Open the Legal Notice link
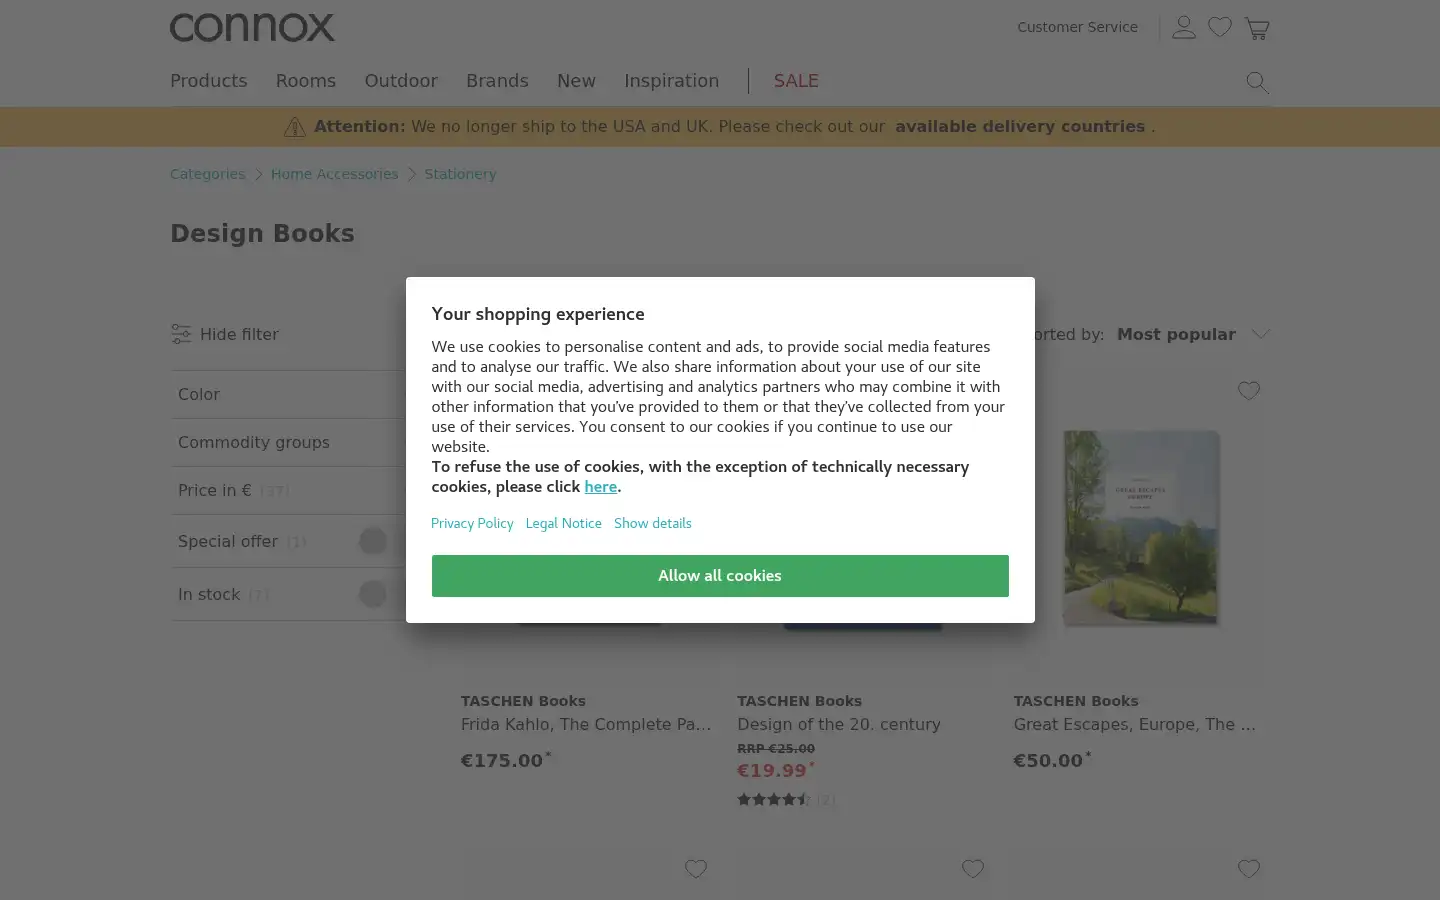The height and width of the screenshot is (900, 1440). (x=564, y=523)
